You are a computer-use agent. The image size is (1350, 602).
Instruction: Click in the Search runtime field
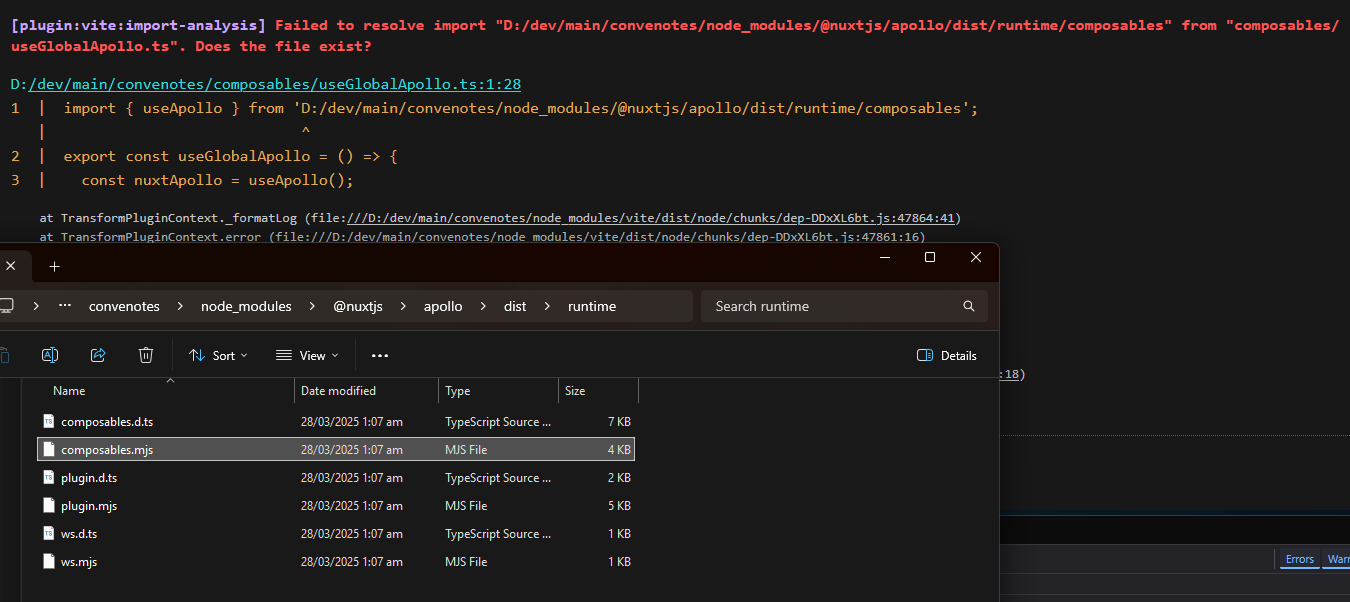844,306
